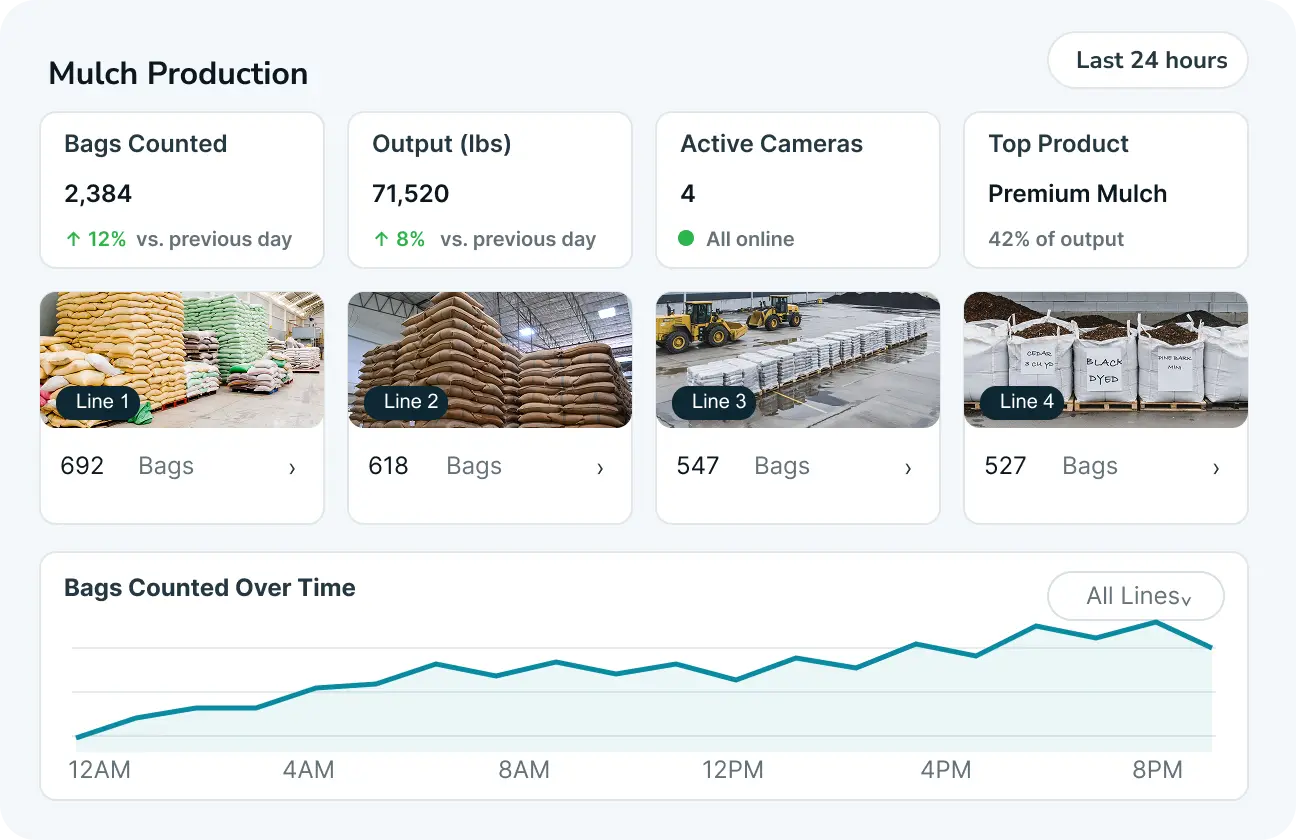Click the 8PM axis label
The height and width of the screenshot is (840, 1296).
click(1157, 770)
